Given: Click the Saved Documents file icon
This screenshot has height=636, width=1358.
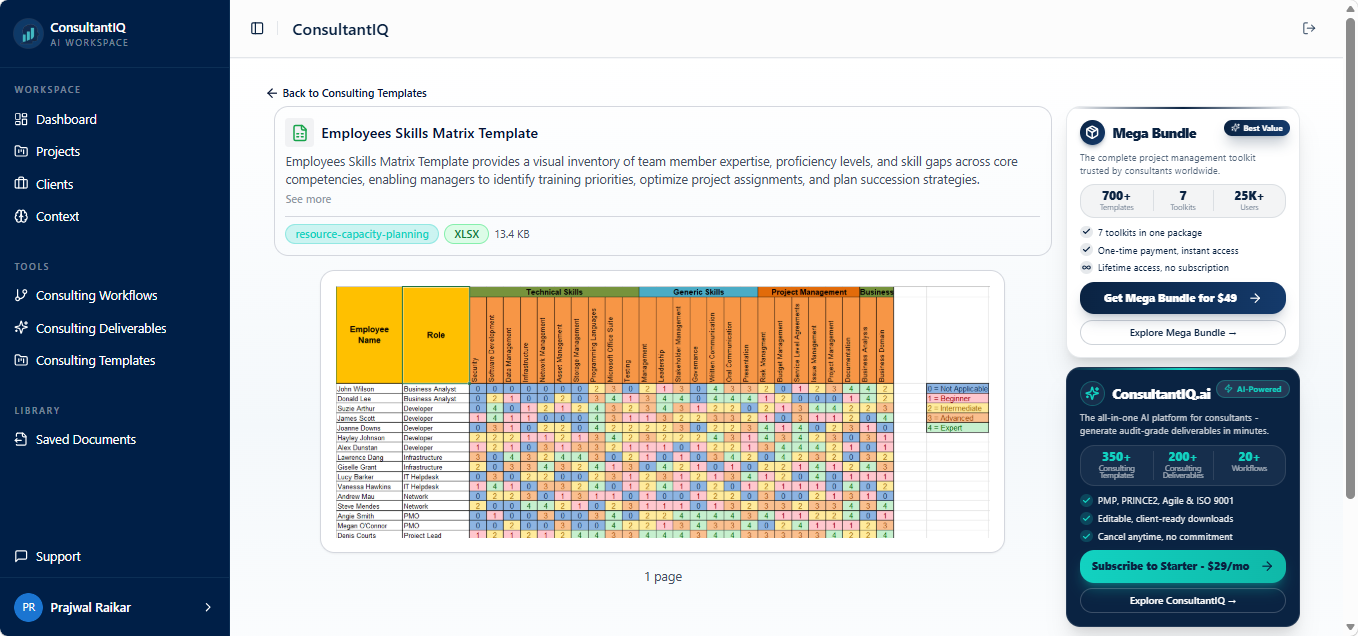Looking at the screenshot, I should [22, 439].
